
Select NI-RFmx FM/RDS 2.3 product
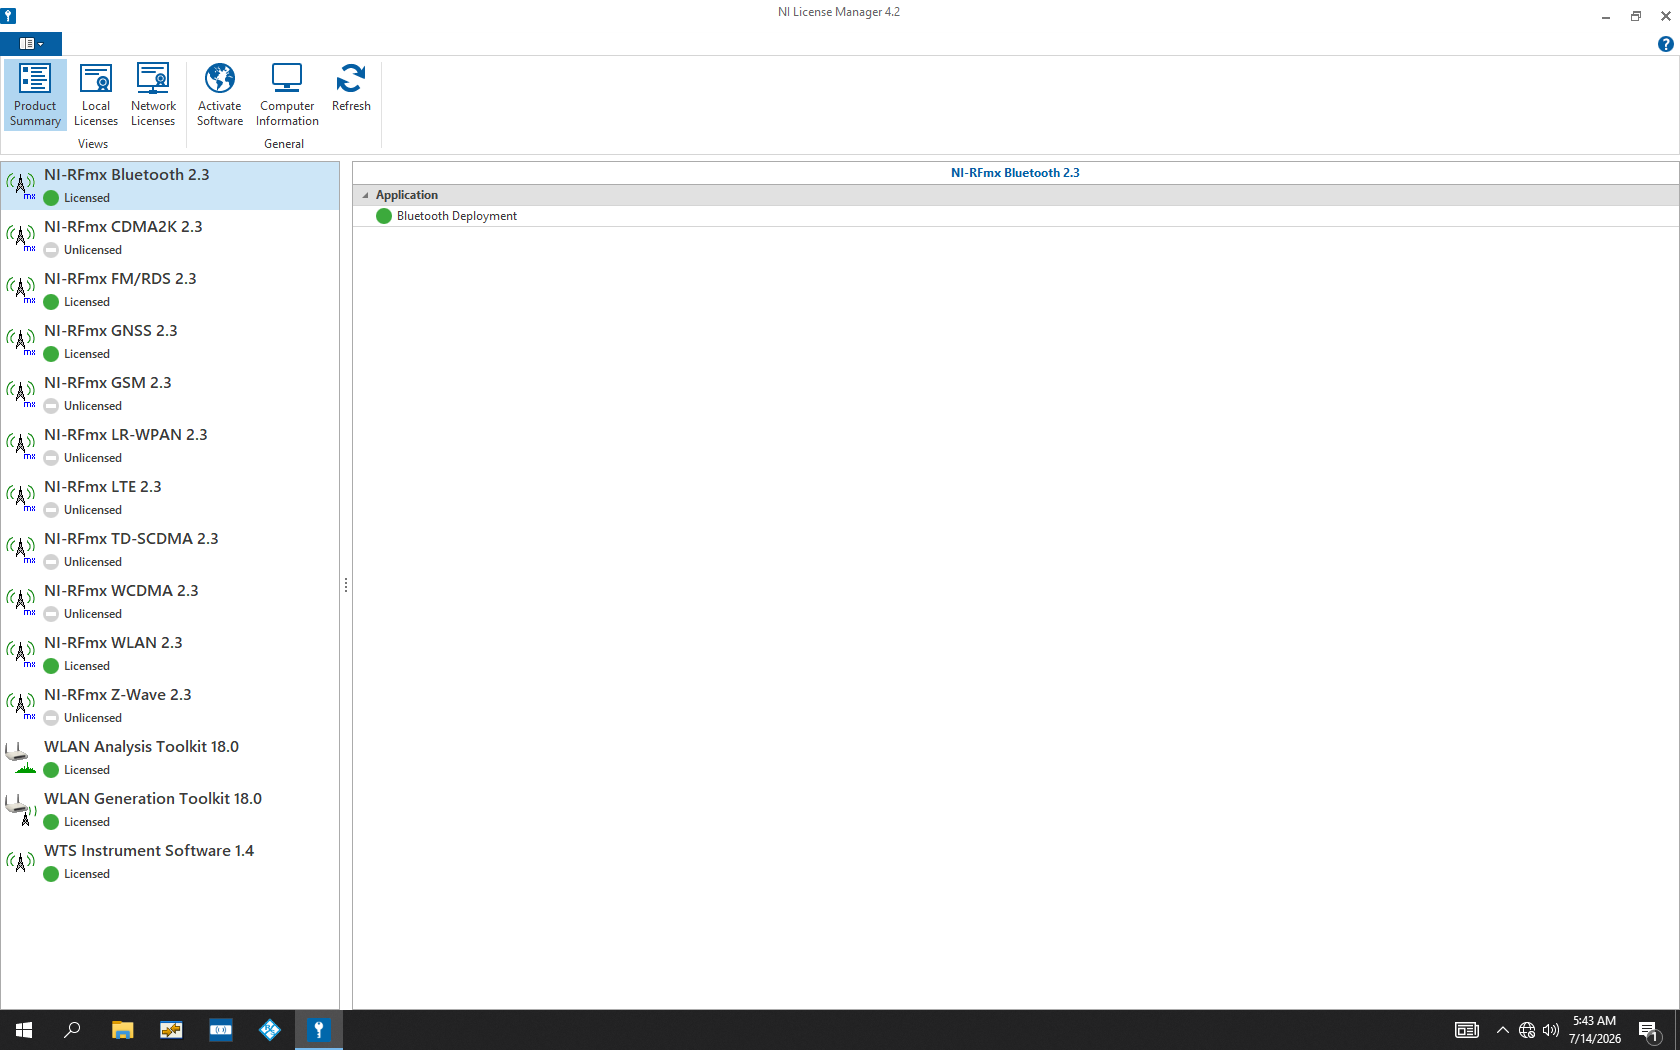[x=170, y=289]
